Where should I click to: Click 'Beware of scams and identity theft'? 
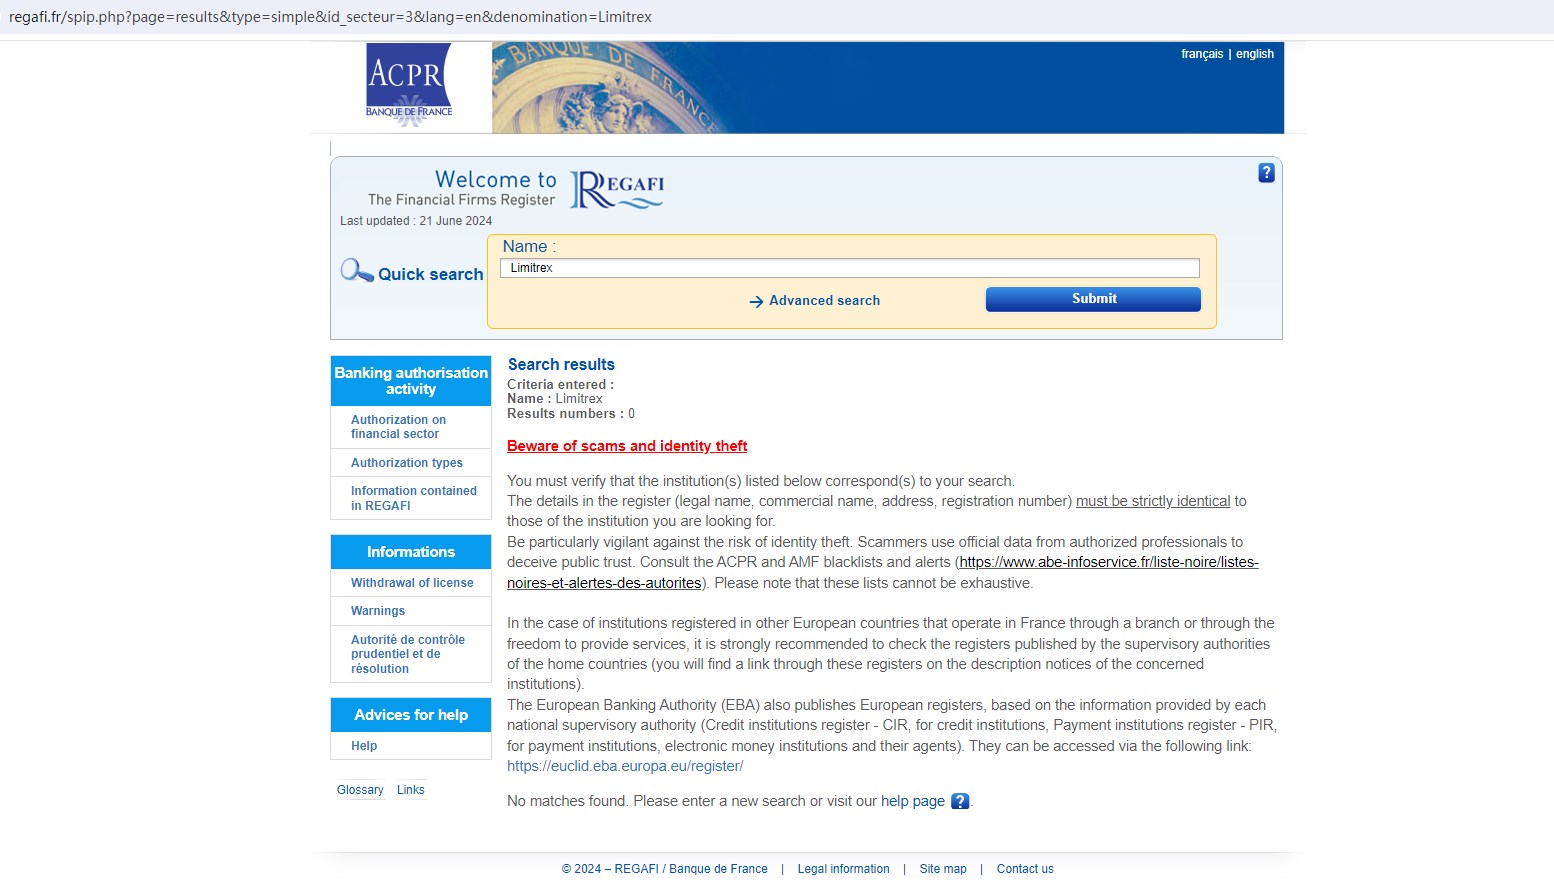click(627, 446)
